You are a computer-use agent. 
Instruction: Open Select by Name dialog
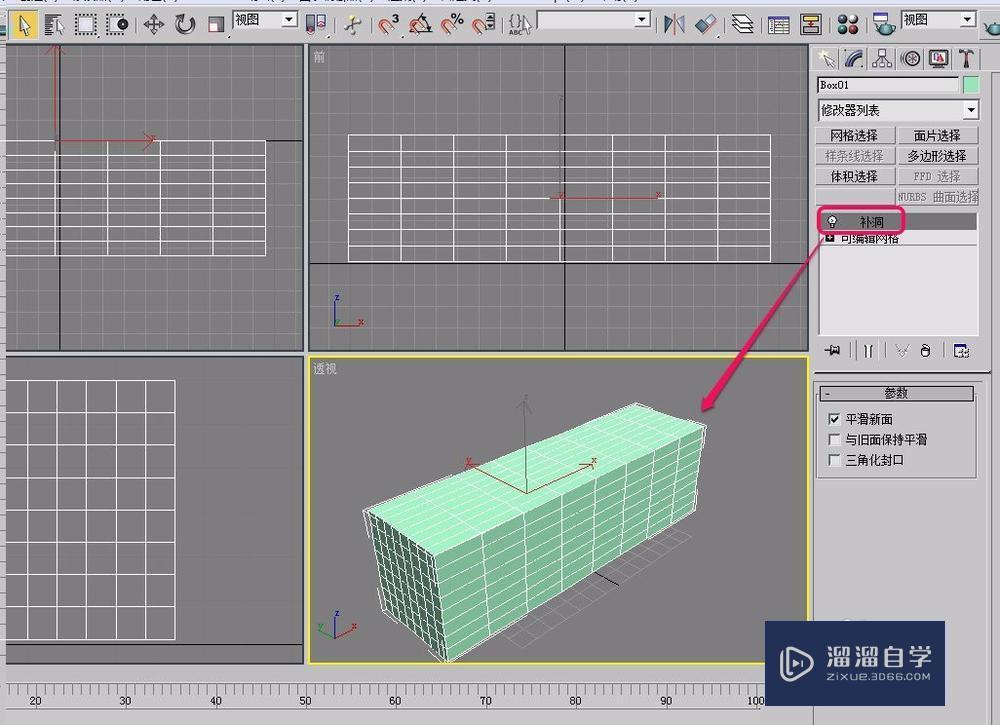55,22
